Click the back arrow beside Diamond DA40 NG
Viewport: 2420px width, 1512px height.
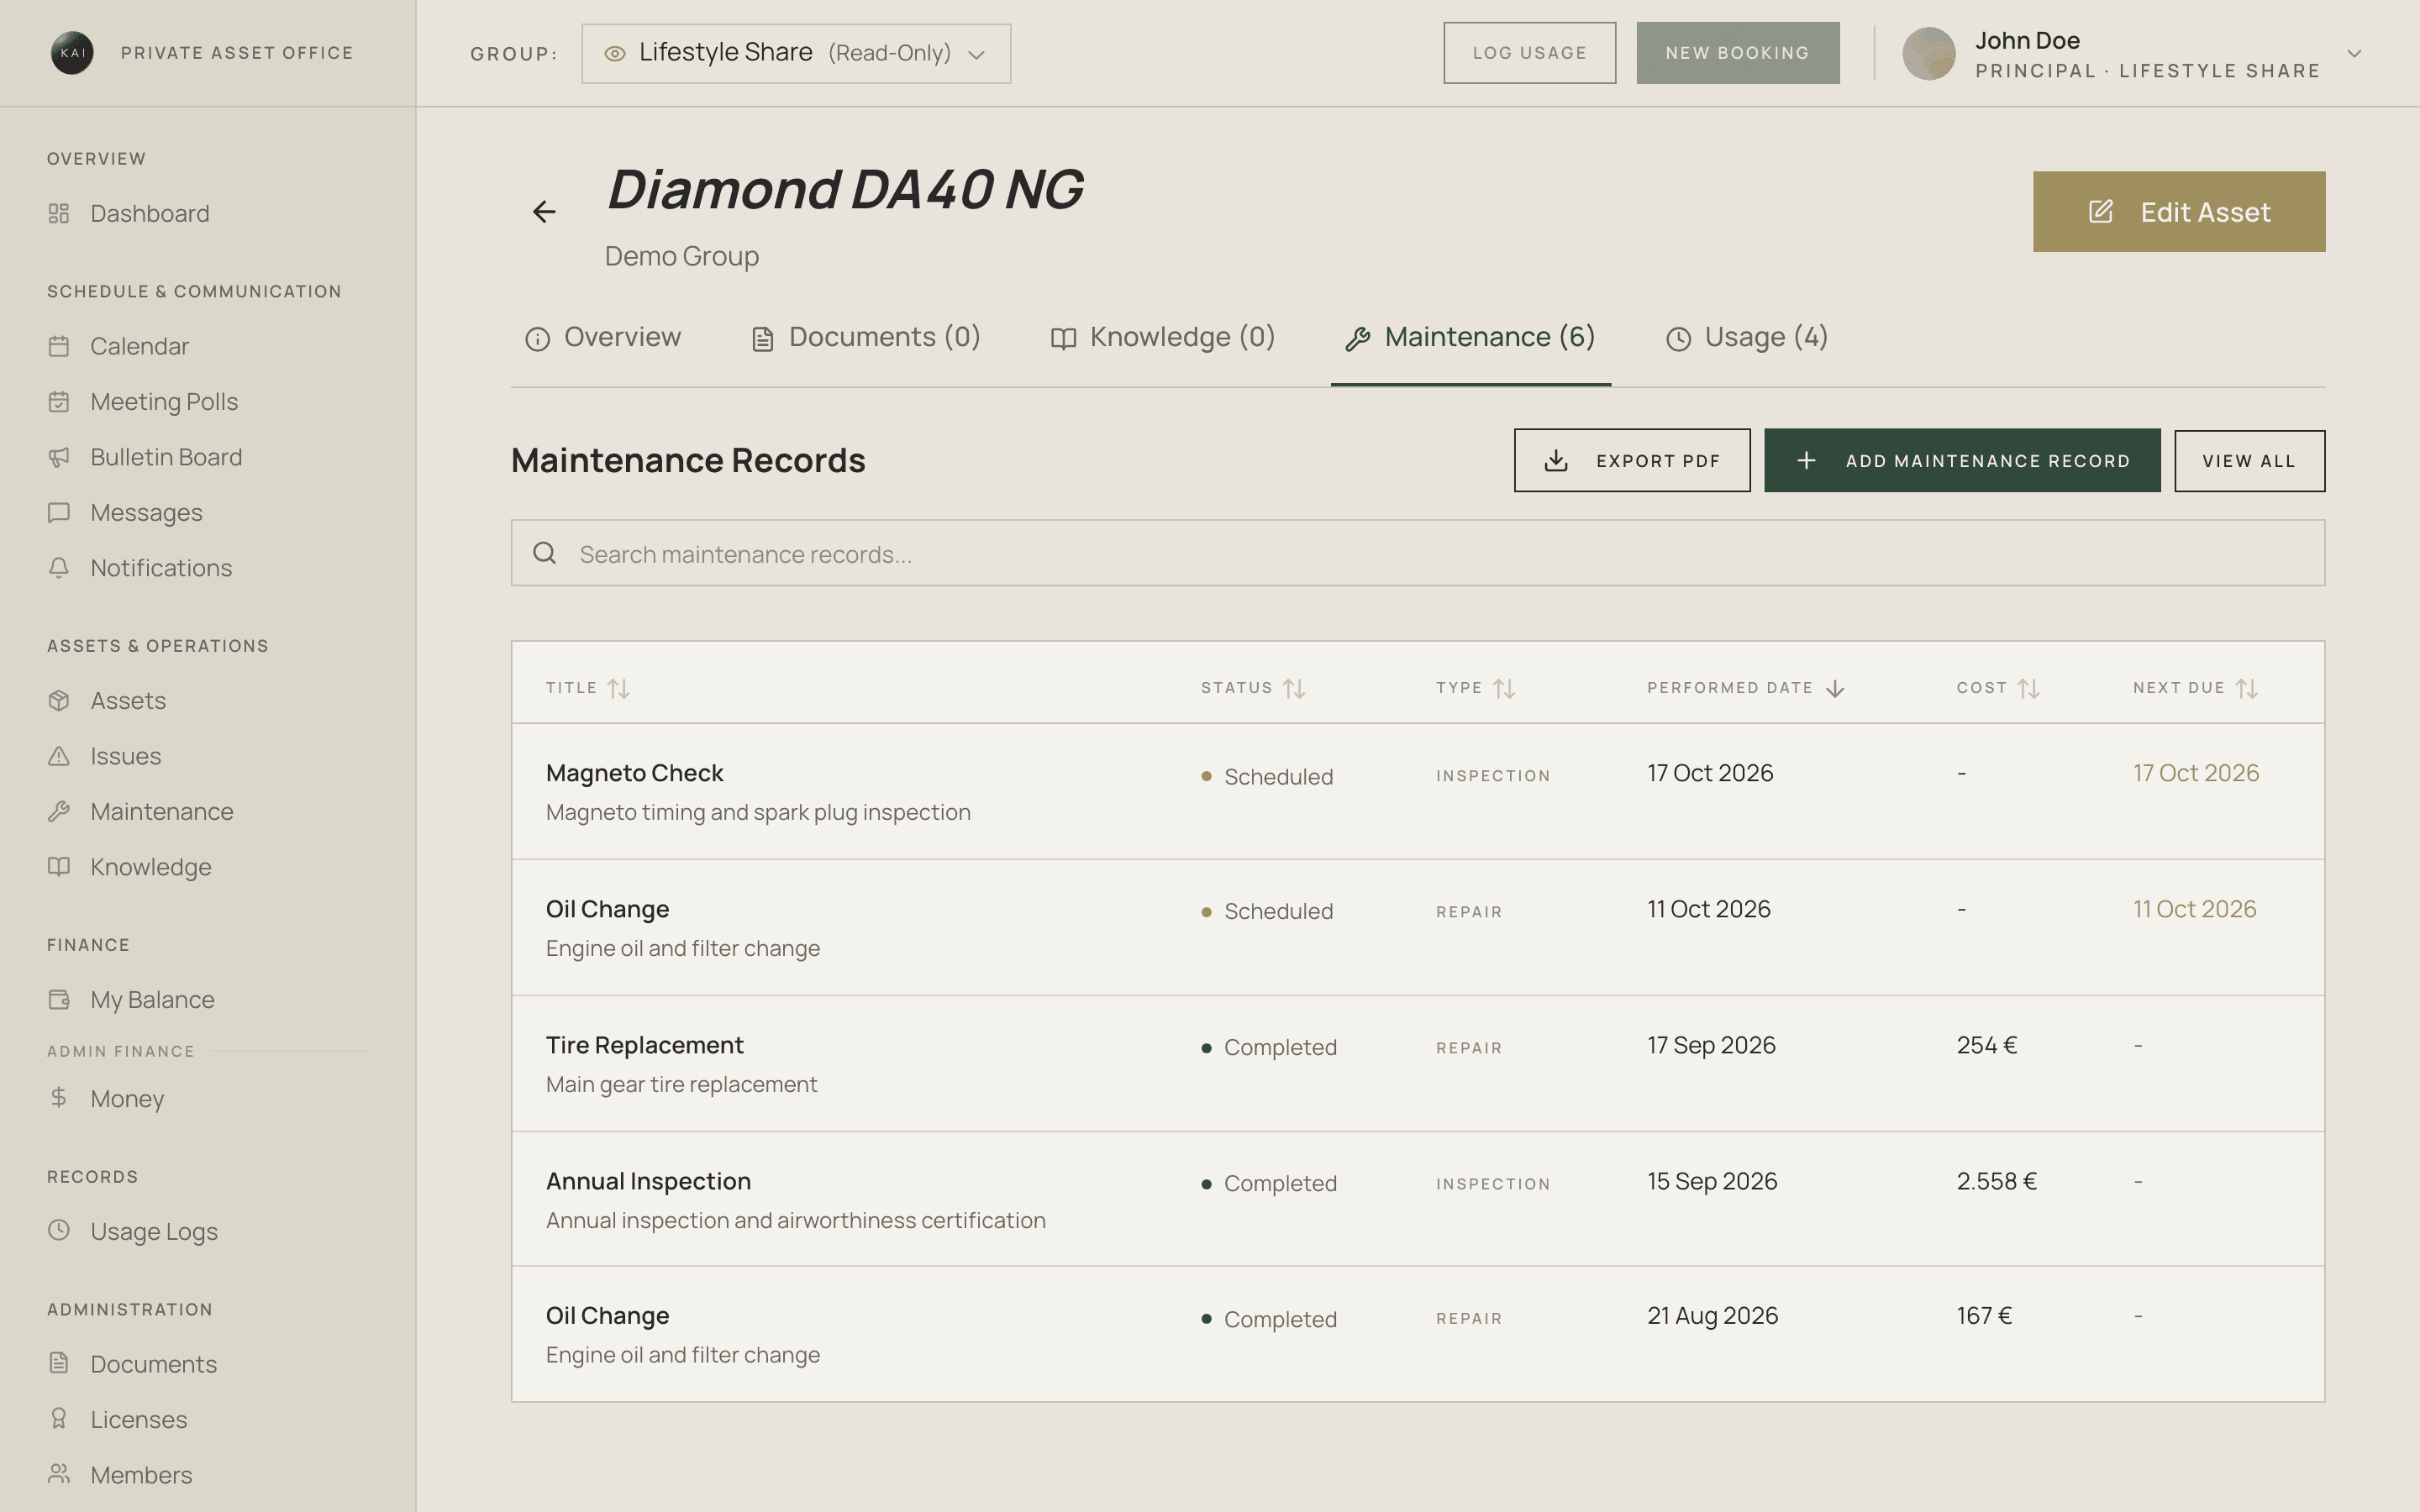coord(544,211)
